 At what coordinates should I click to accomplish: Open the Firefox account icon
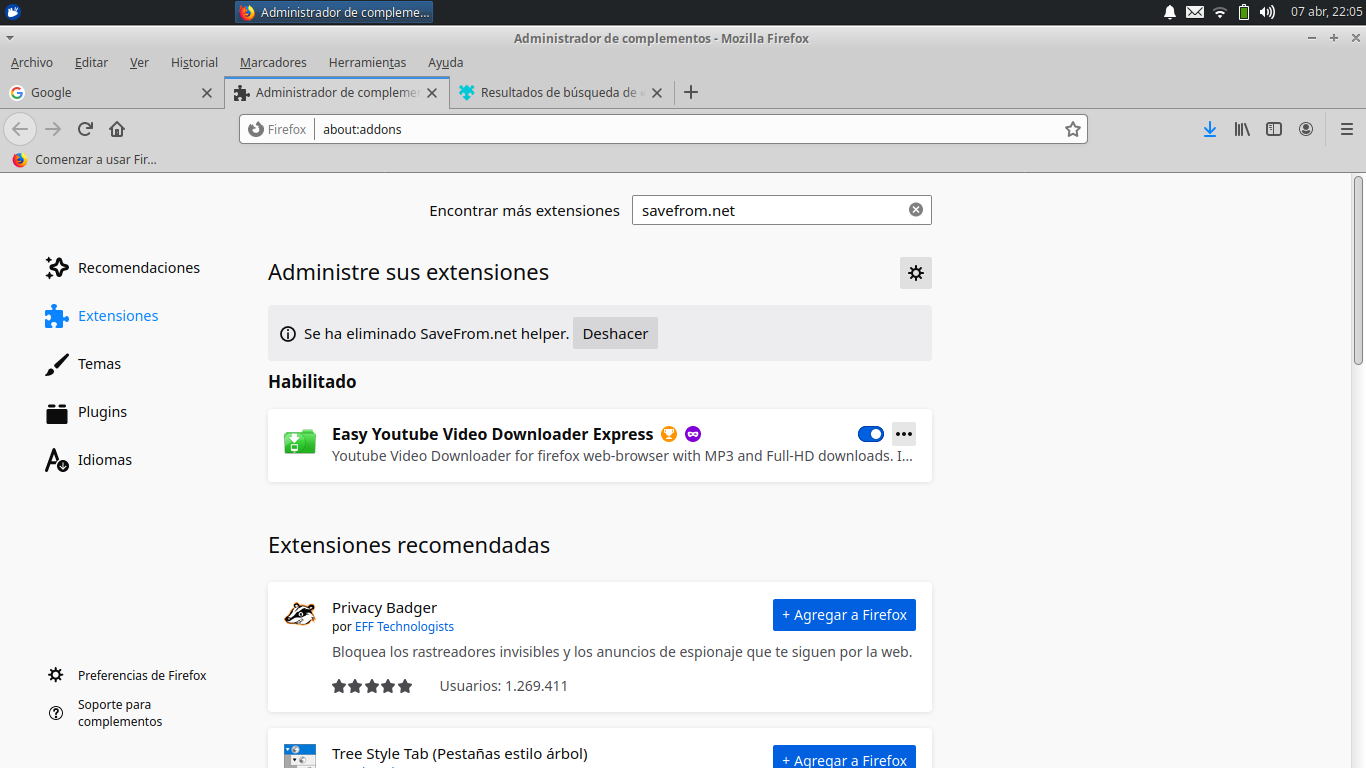click(1306, 129)
